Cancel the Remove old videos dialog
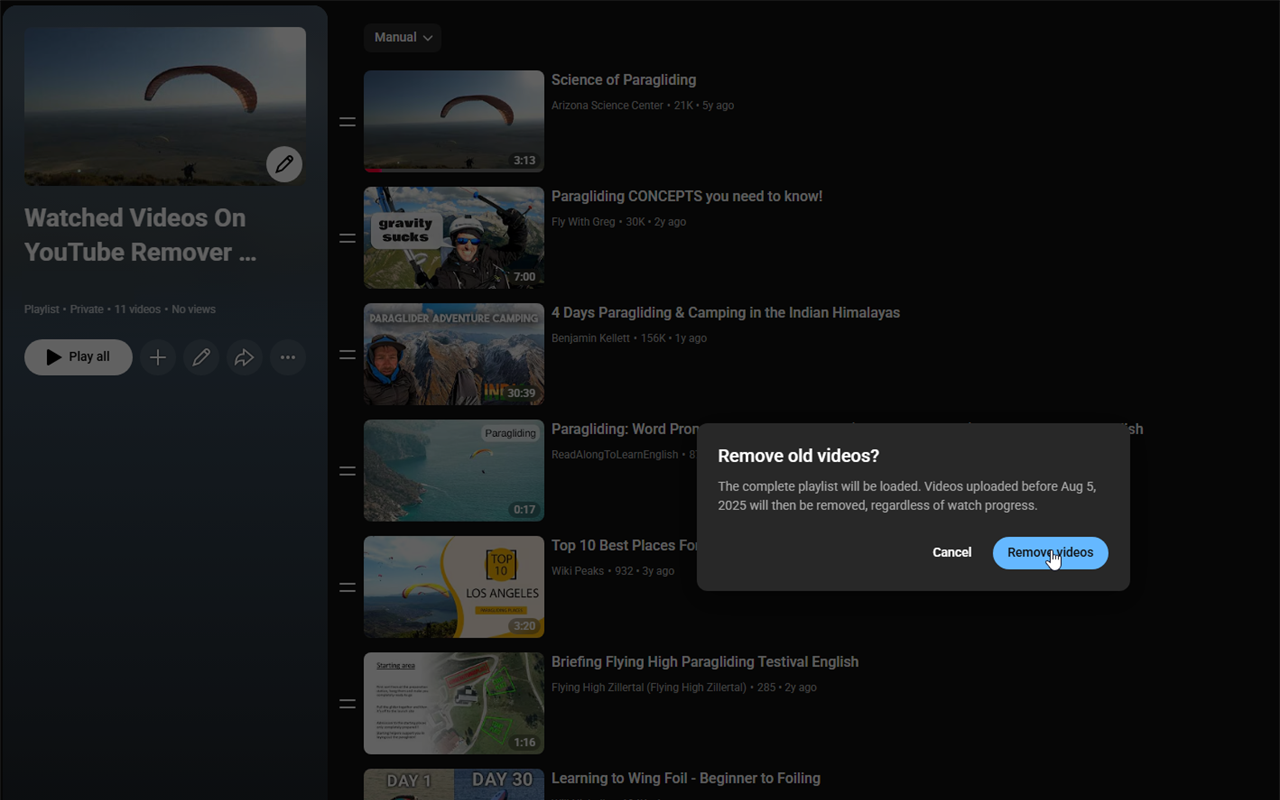Image resolution: width=1280 pixels, height=800 pixels. tap(952, 553)
